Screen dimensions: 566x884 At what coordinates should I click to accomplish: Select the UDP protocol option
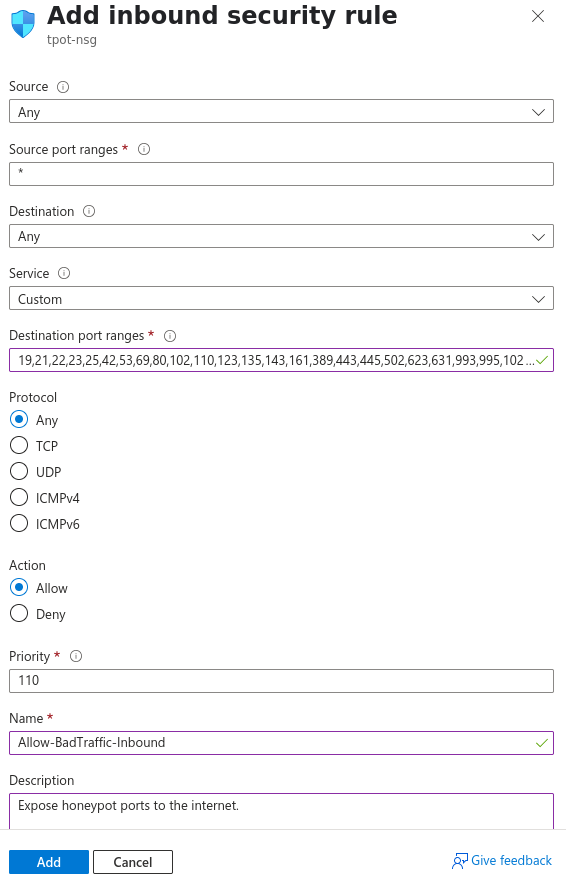click(19, 471)
